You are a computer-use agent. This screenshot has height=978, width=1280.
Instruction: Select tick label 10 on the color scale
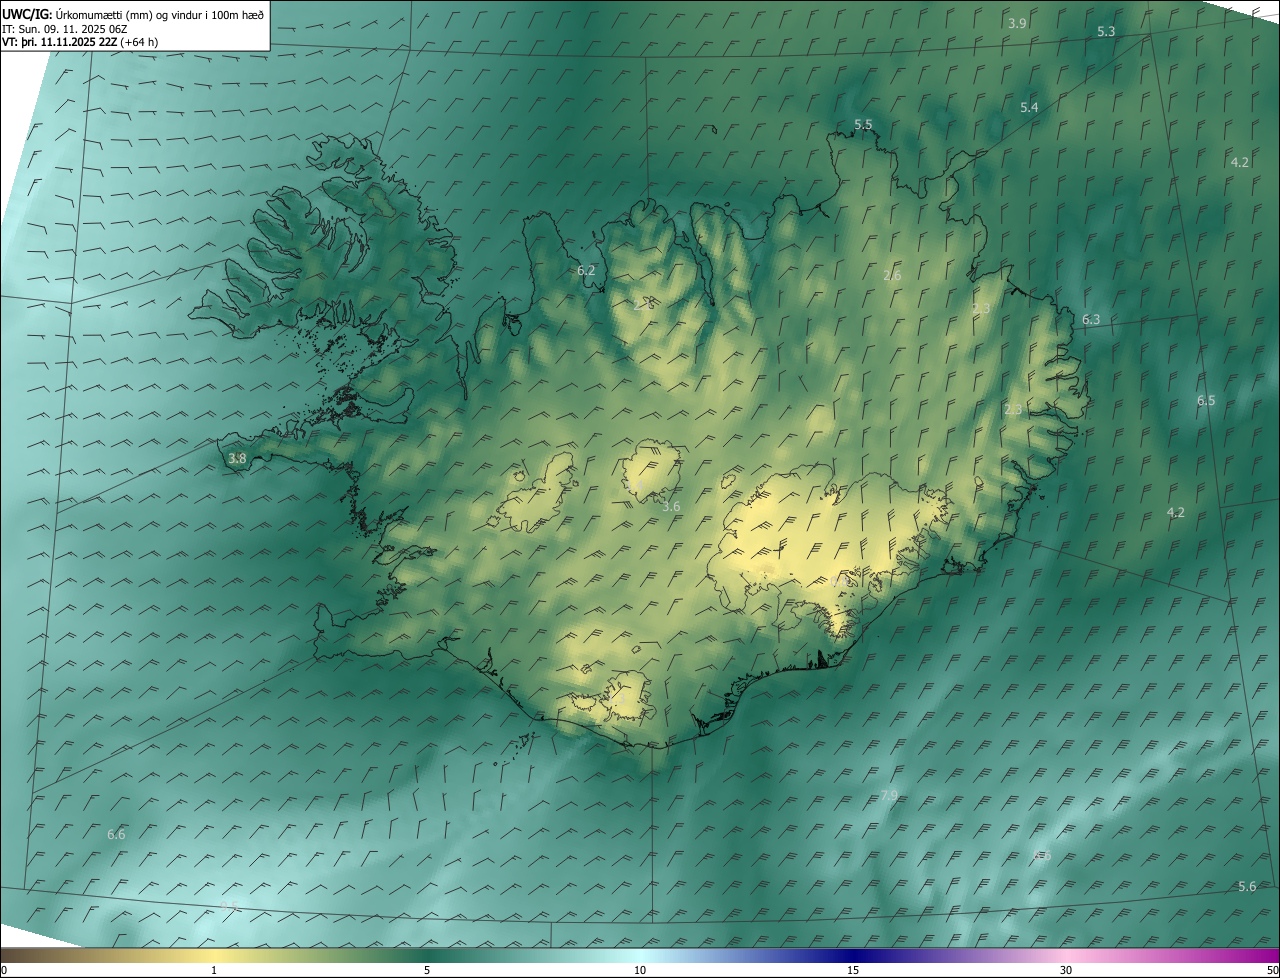640,970
